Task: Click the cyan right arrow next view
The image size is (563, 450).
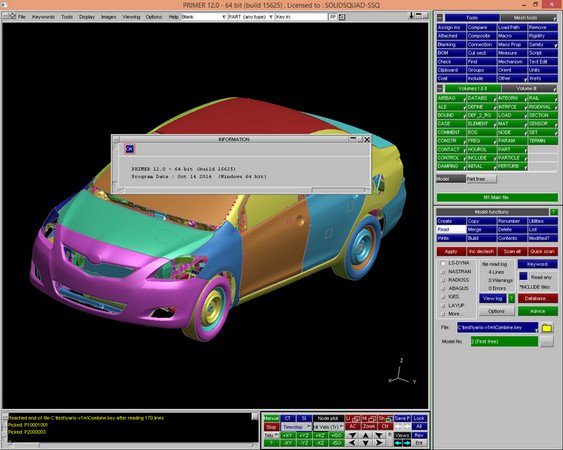Action: pos(407,443)
